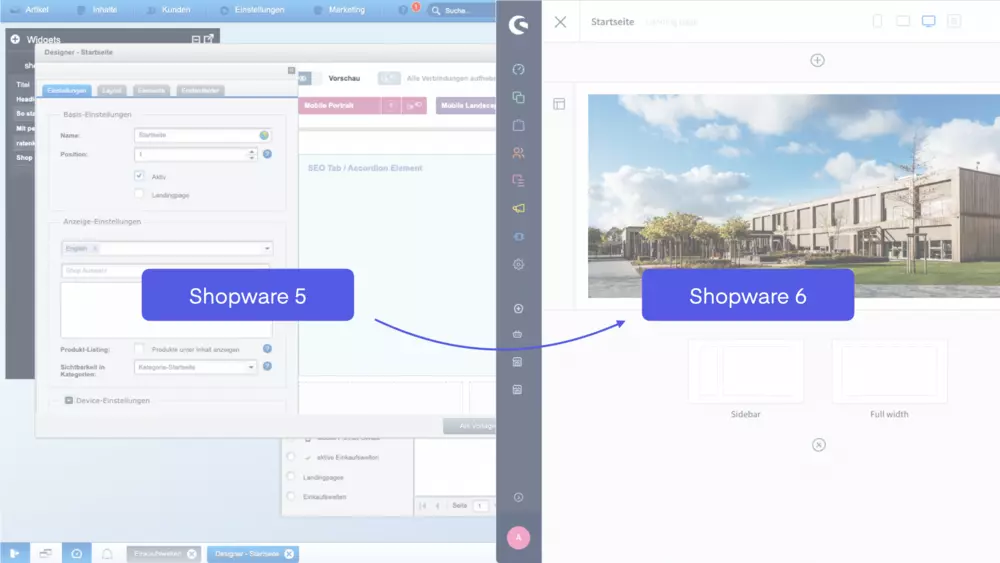The image size is (1000, 563).
Task: Click the Shopware 5 start menu button
Action: click(15, 553)
